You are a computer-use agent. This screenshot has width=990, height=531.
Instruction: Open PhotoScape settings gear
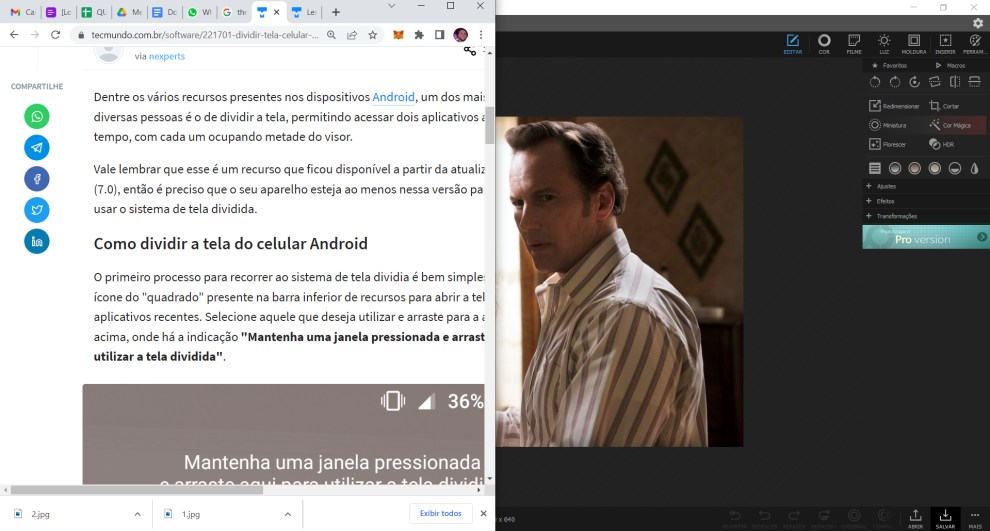[x=977, y=23]
